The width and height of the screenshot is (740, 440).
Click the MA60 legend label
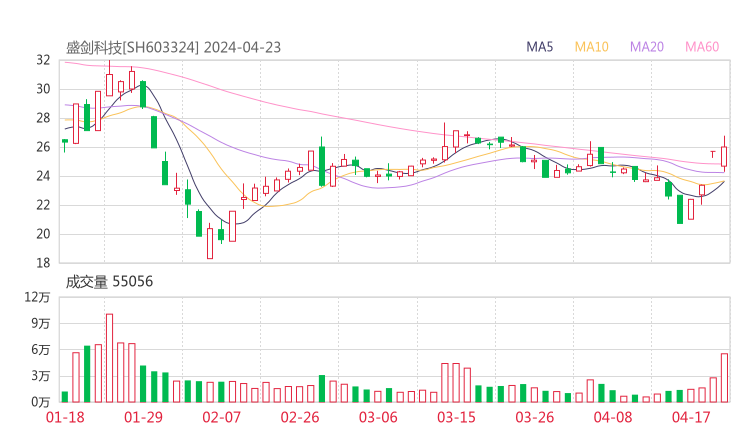tap(702, 47)
